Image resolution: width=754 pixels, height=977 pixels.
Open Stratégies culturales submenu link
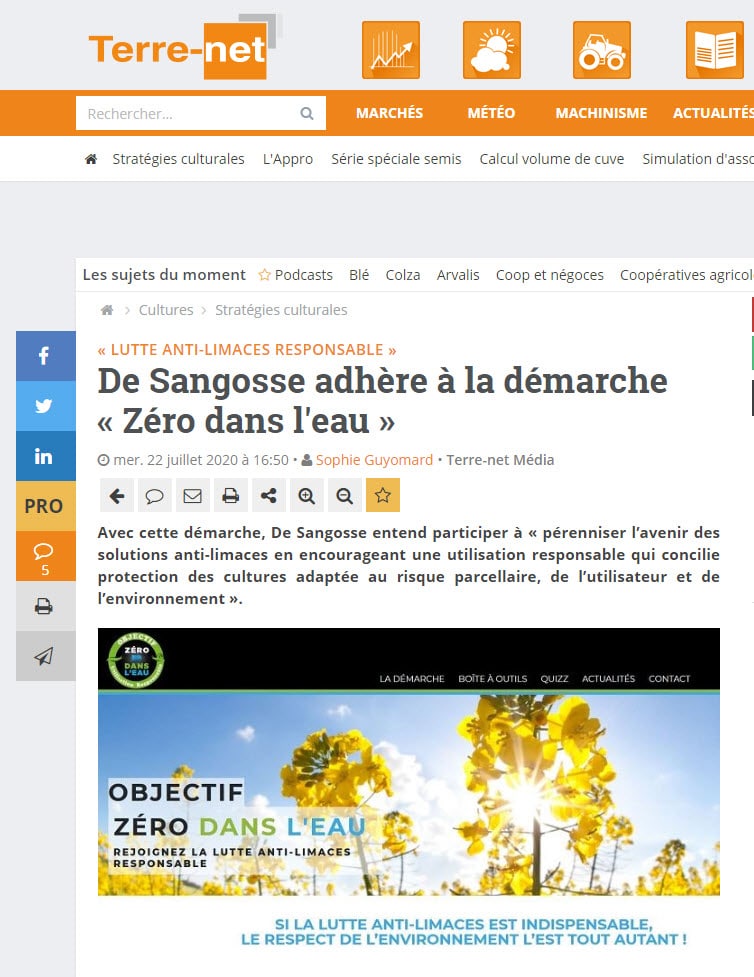point(178,159)
